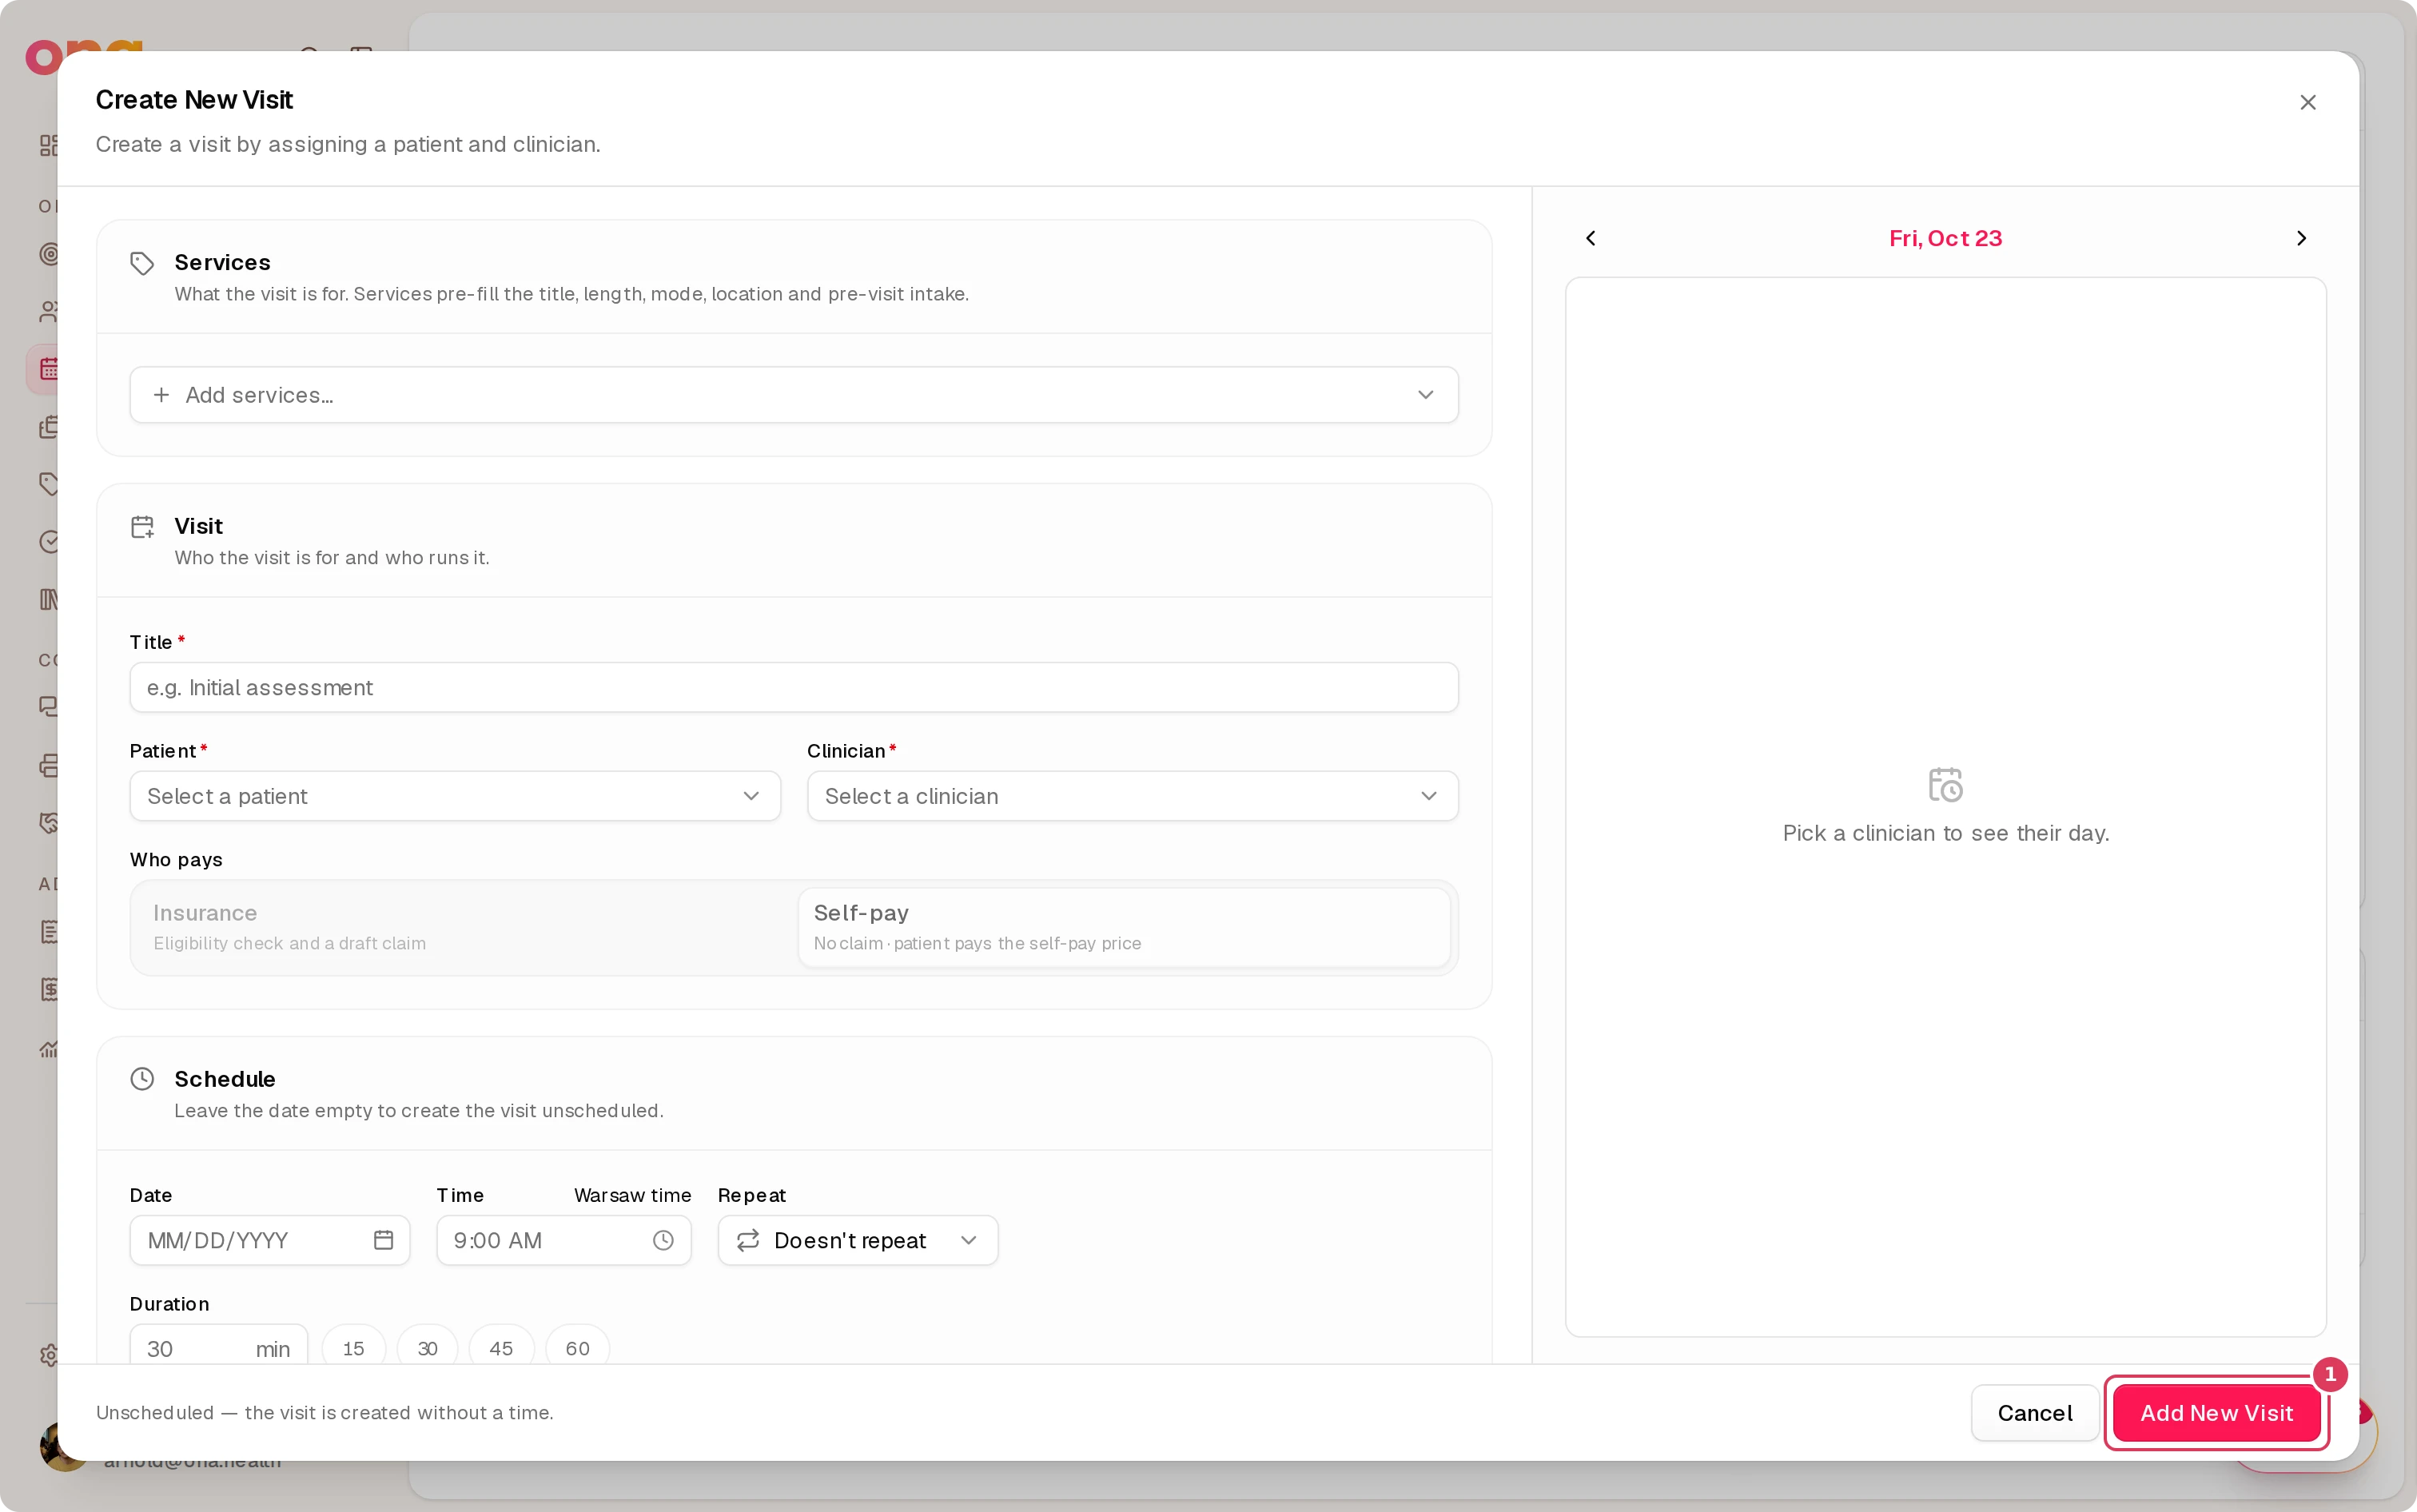
Task: Click the Title input field
Action: click(794, 688)
